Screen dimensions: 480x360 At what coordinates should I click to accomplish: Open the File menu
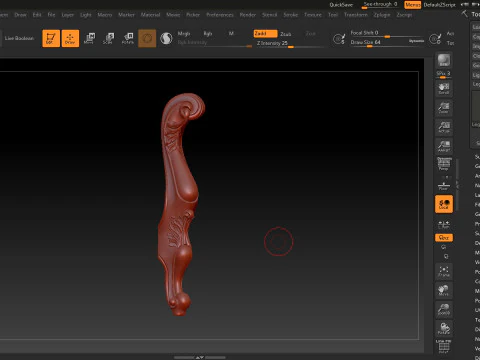pyautogui.click(x=51, y=15)
